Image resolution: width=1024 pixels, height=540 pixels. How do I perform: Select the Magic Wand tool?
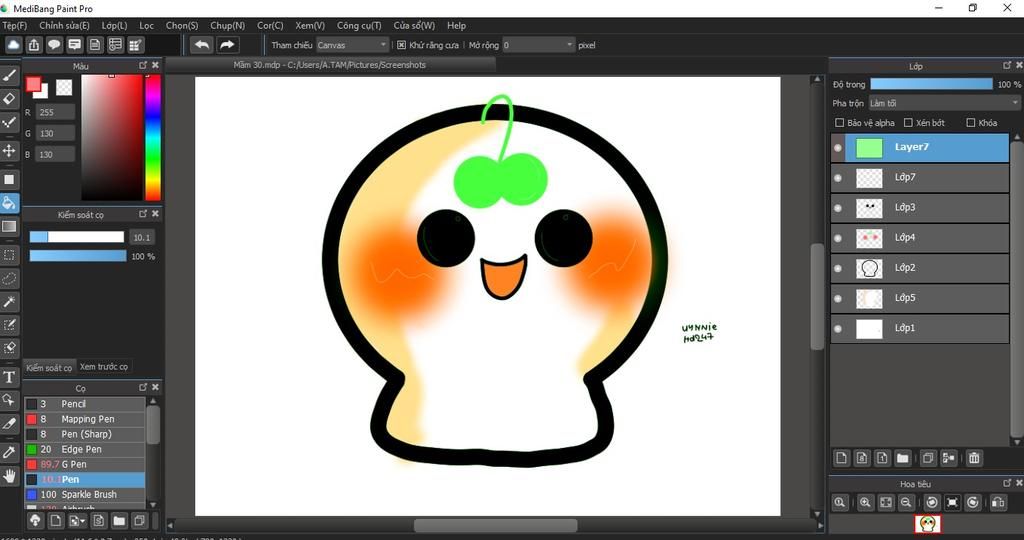(x=9, y=302)
